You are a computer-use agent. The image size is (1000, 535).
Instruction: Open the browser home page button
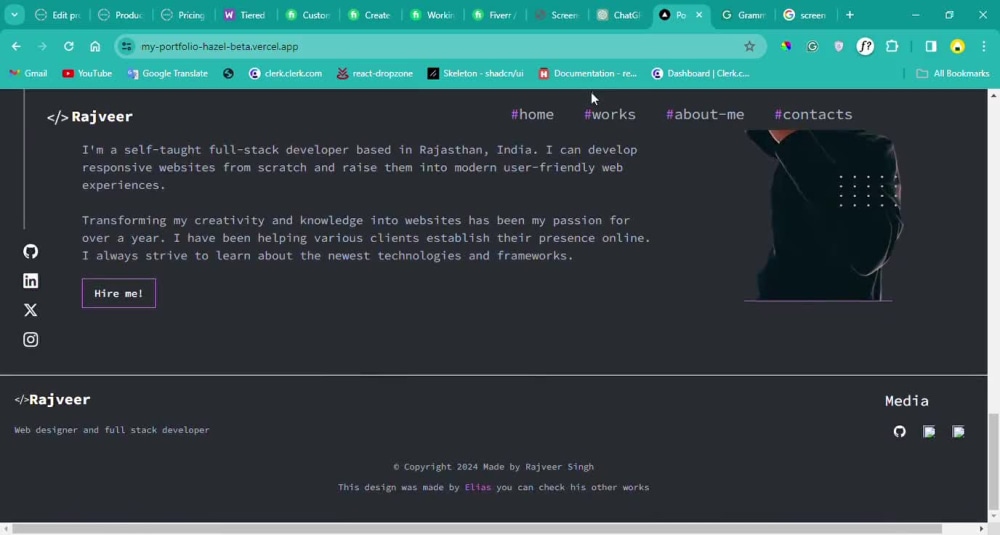pyautogui.click(x=95, y=47)
